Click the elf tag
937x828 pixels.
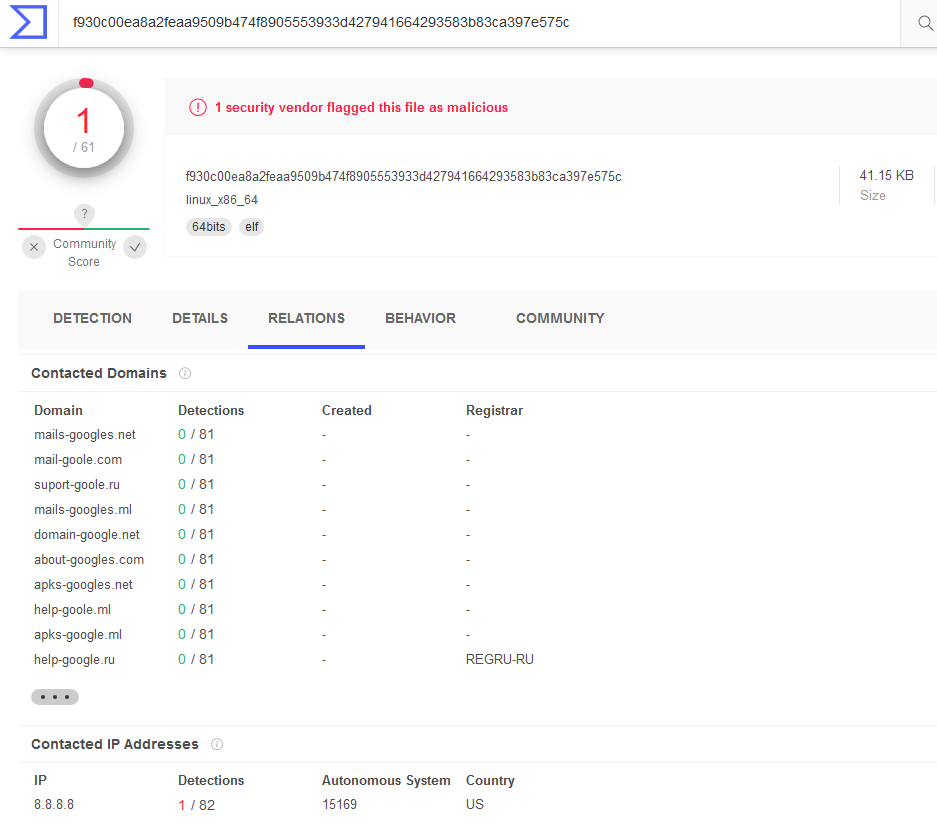[252, 227]
